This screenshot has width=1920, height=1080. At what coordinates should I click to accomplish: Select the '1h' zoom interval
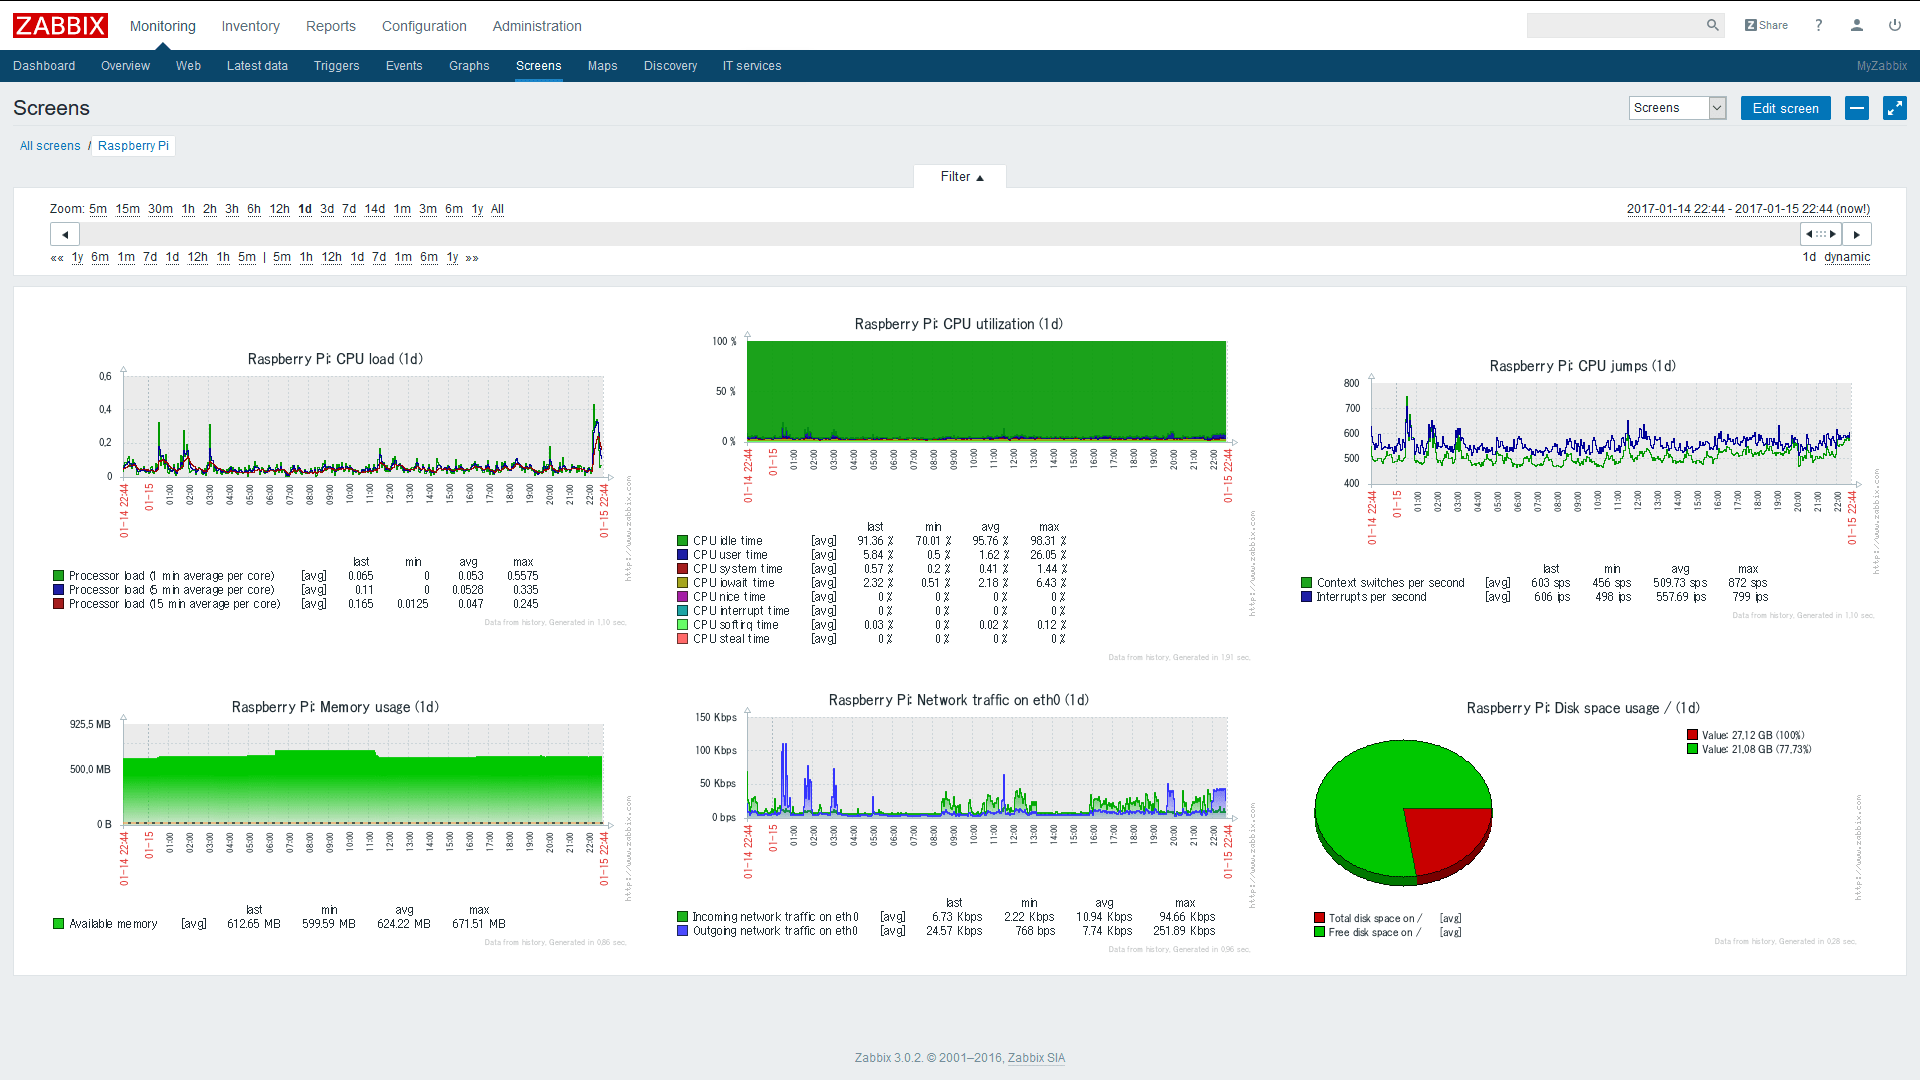[188, 209]
